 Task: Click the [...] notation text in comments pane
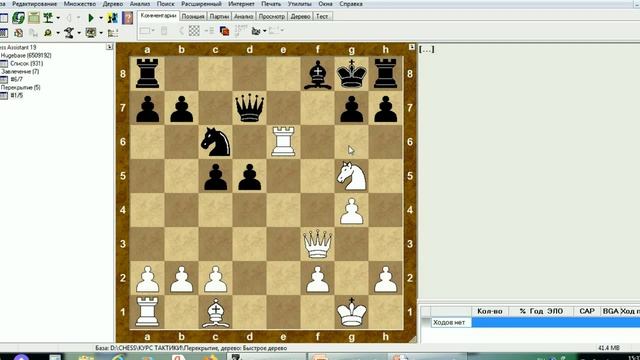(427, 49)
